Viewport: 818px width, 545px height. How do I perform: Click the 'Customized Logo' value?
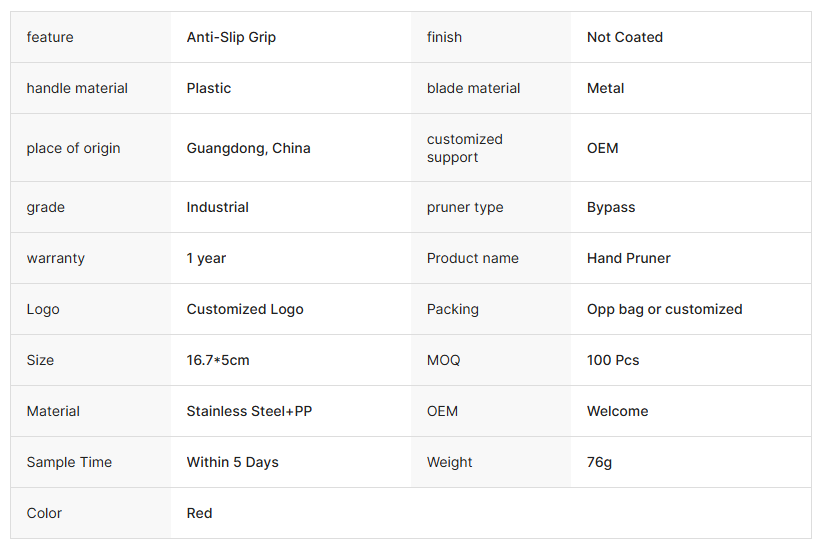tap(245, 309)
